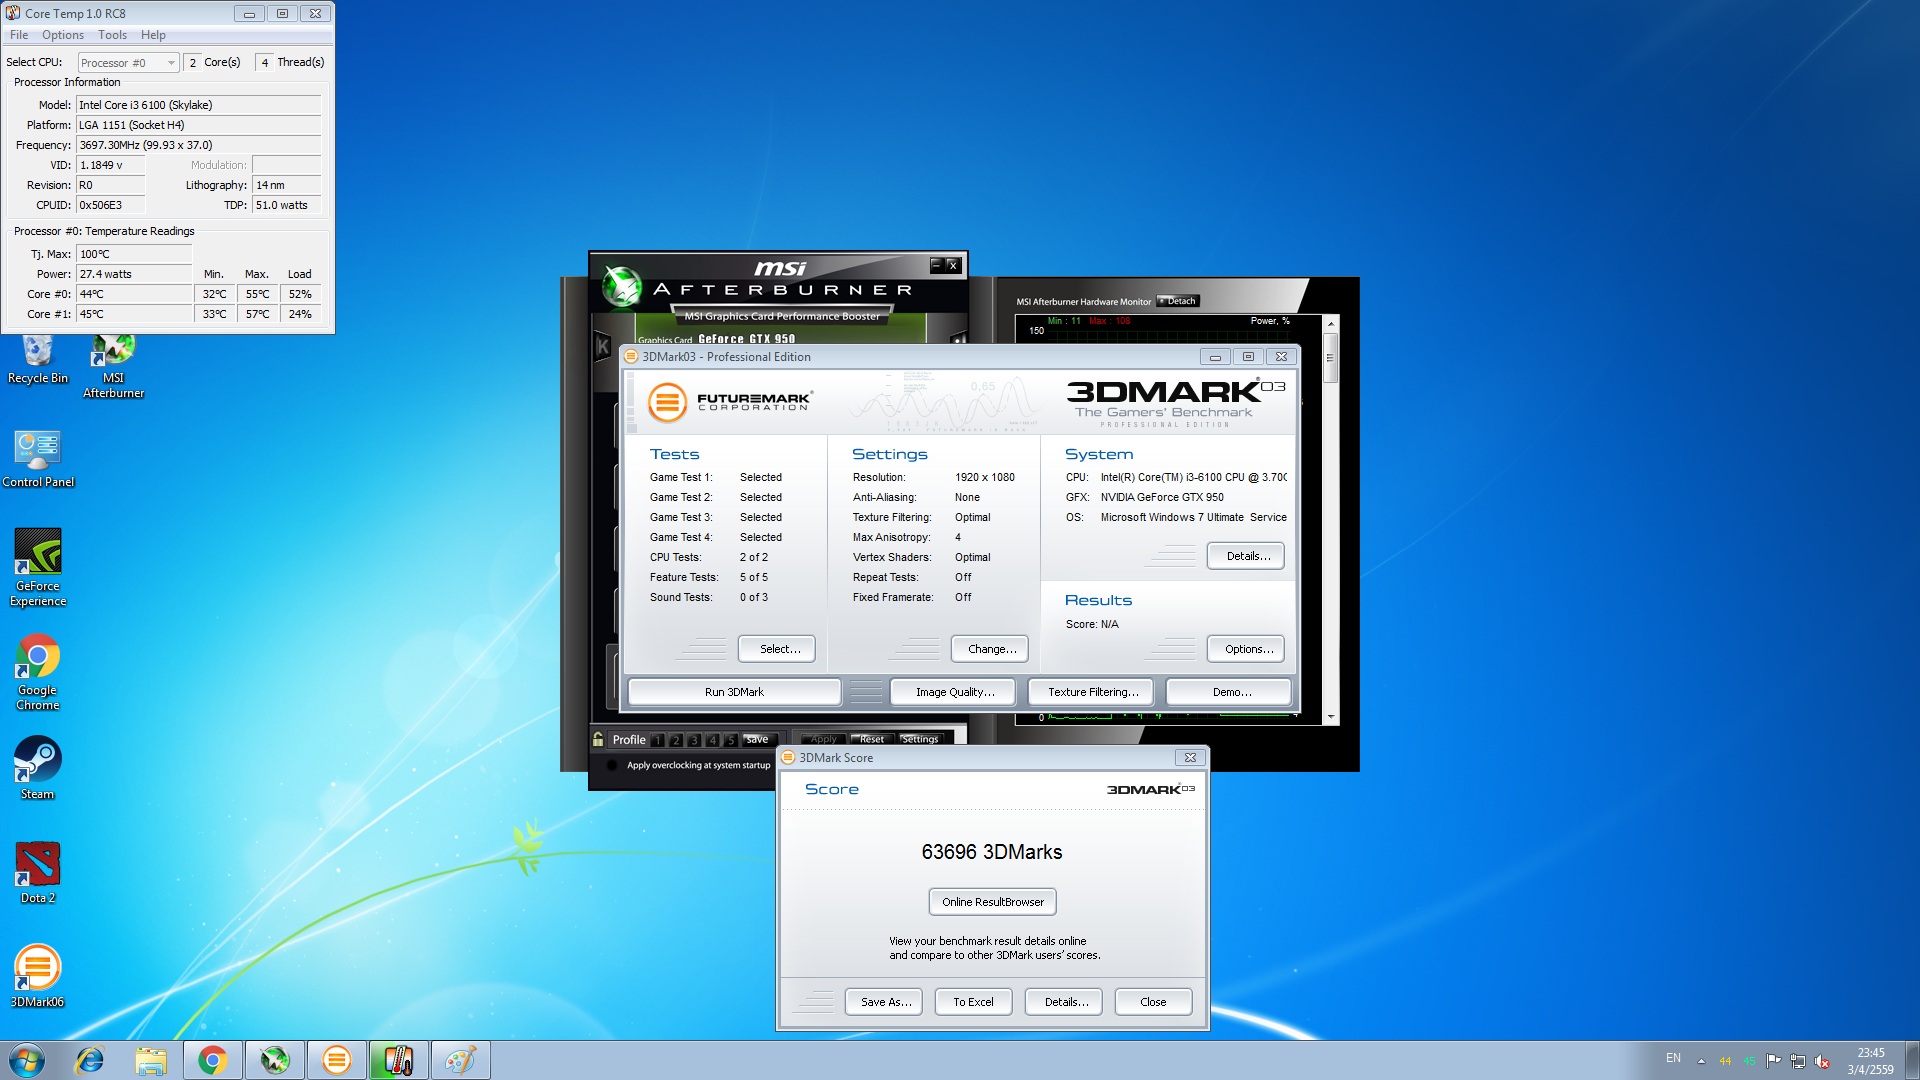1920x1080 pixels.
Task: Click the hardware monitor scrollbar down arrow
Action: click(1330, 717)
